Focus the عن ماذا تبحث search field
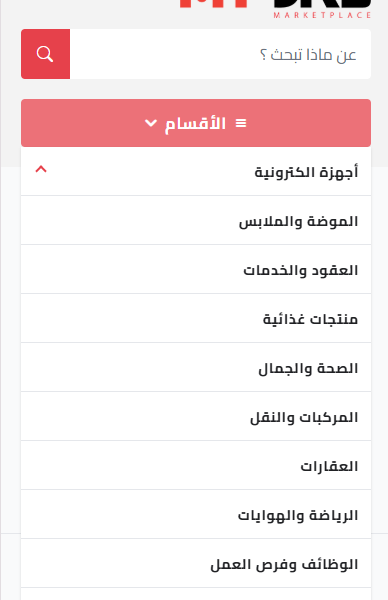The width and height of the screenshot is (388, 600). coord(220,54)
